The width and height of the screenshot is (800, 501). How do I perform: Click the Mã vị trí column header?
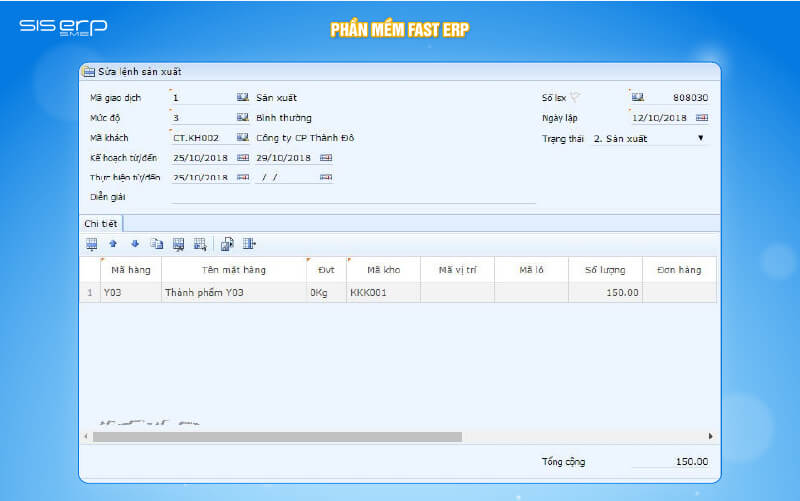click(x=458, y=270)
